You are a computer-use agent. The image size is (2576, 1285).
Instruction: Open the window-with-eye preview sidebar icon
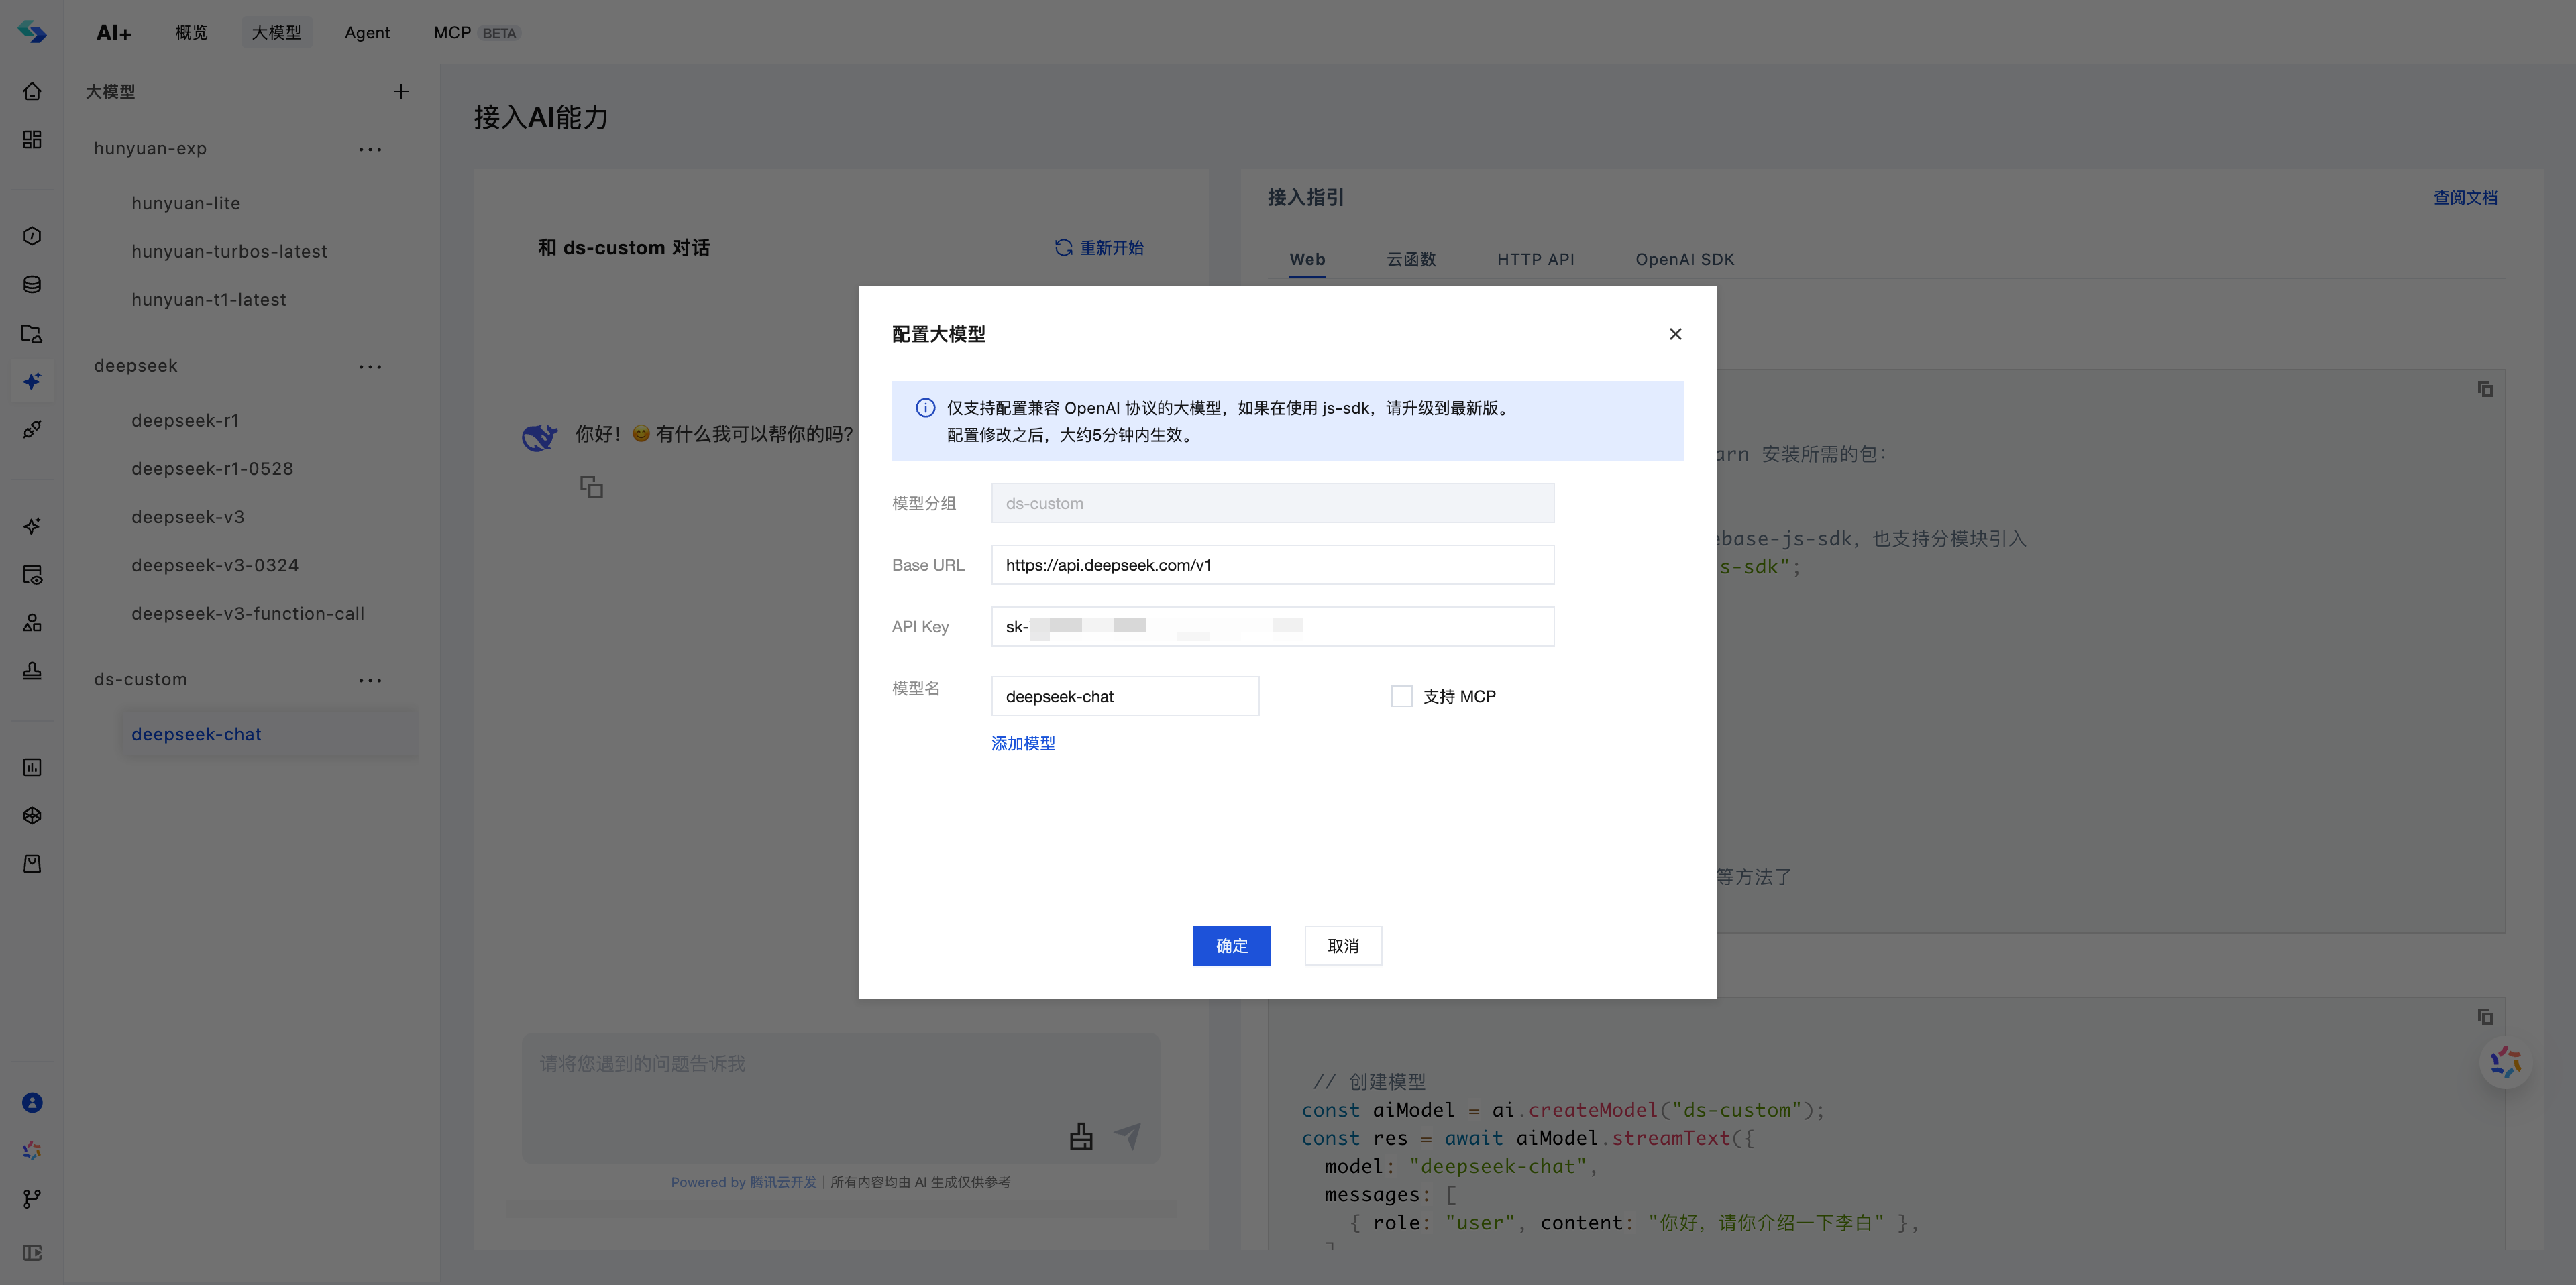pos(32,574)
